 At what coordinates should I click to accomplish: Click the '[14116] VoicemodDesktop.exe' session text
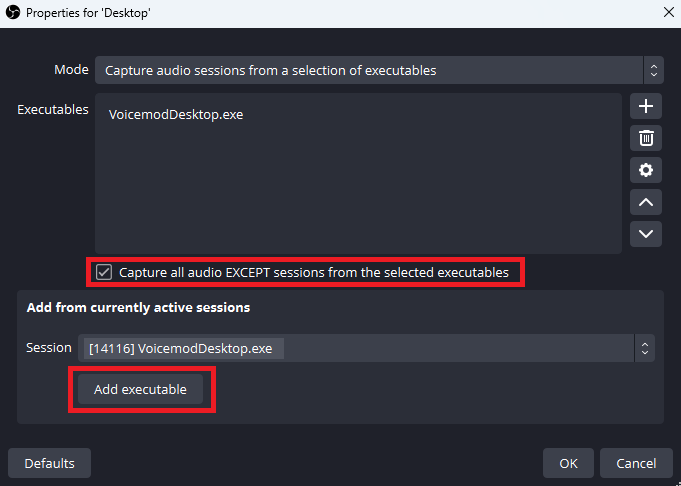(181, 348)
